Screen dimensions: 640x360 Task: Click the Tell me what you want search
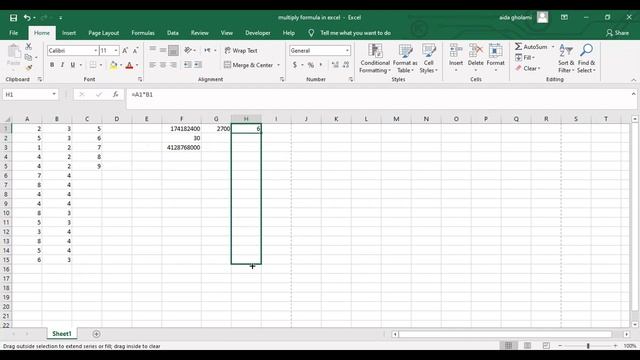pos(355,33)
